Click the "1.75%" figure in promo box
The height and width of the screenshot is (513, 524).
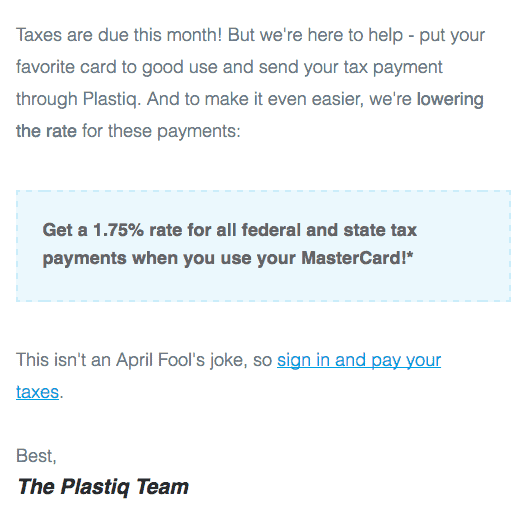(x=118, y=230)
